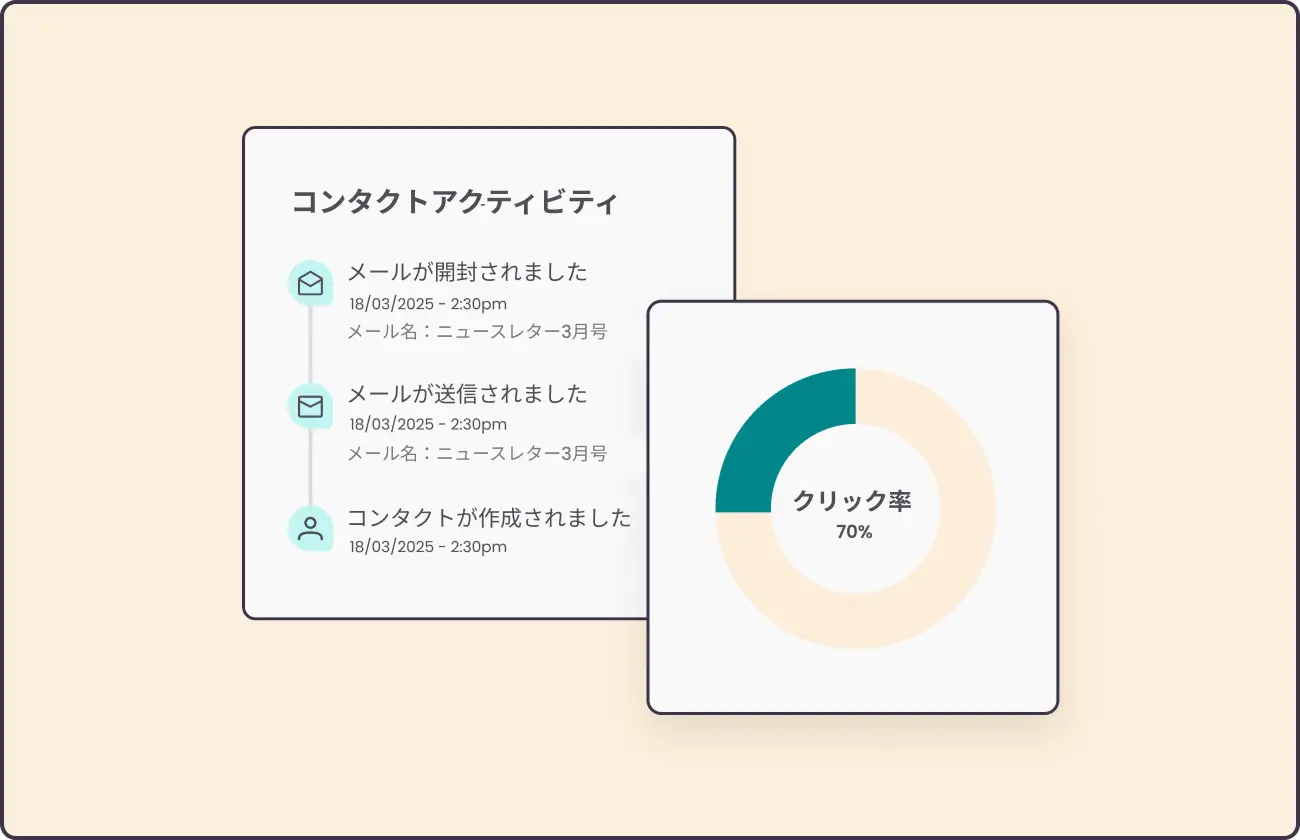Click timeline line between opened and sent icons

tap(311, 345)
